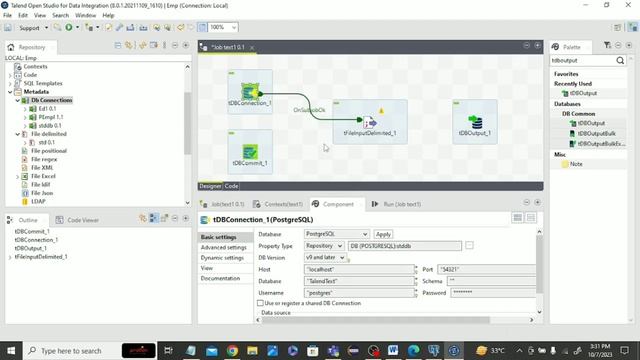
Task: Open Task View on taskbar
Action: tap(168, 351)
